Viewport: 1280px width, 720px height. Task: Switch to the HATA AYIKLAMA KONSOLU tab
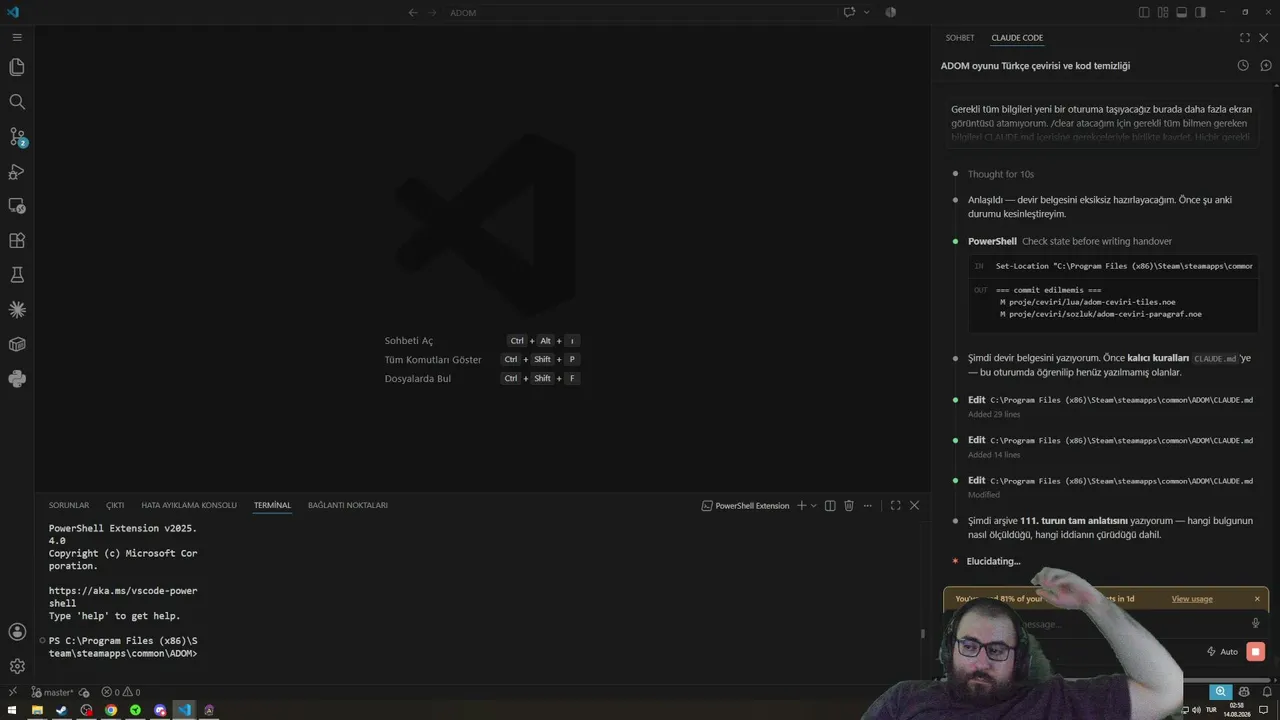189,506
